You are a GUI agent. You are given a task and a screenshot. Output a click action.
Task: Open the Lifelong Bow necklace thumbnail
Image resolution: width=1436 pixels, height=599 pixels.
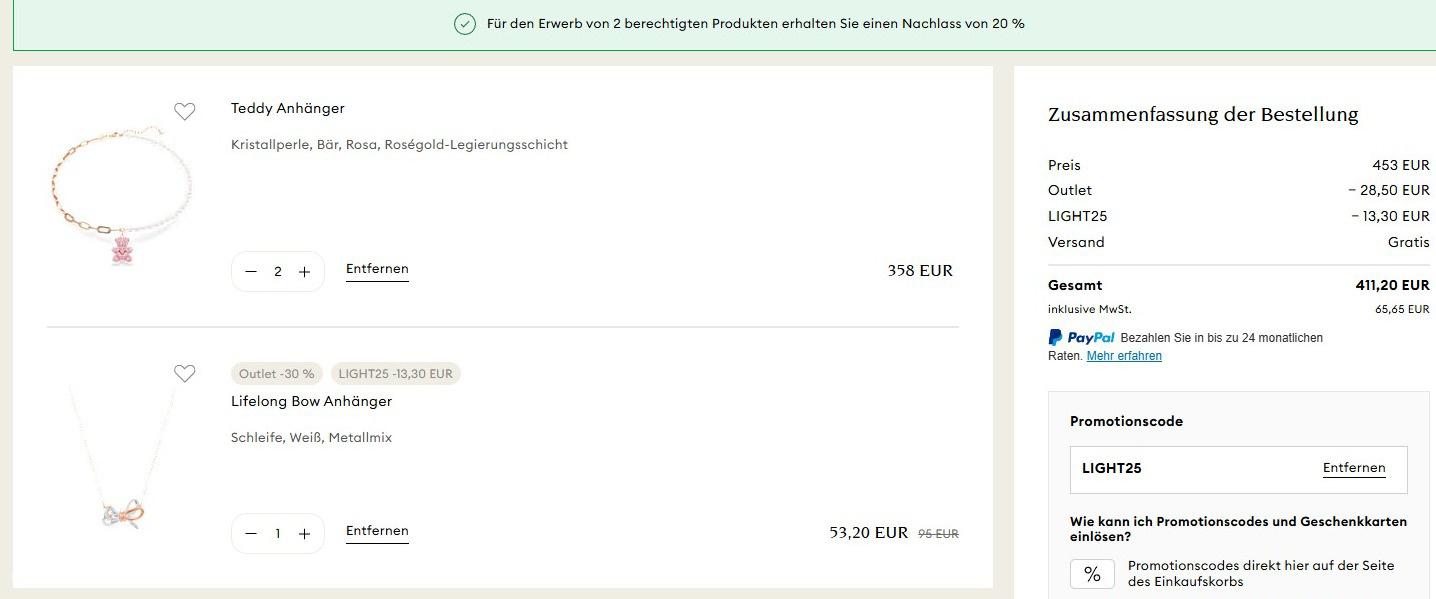[x=121, y=457]
